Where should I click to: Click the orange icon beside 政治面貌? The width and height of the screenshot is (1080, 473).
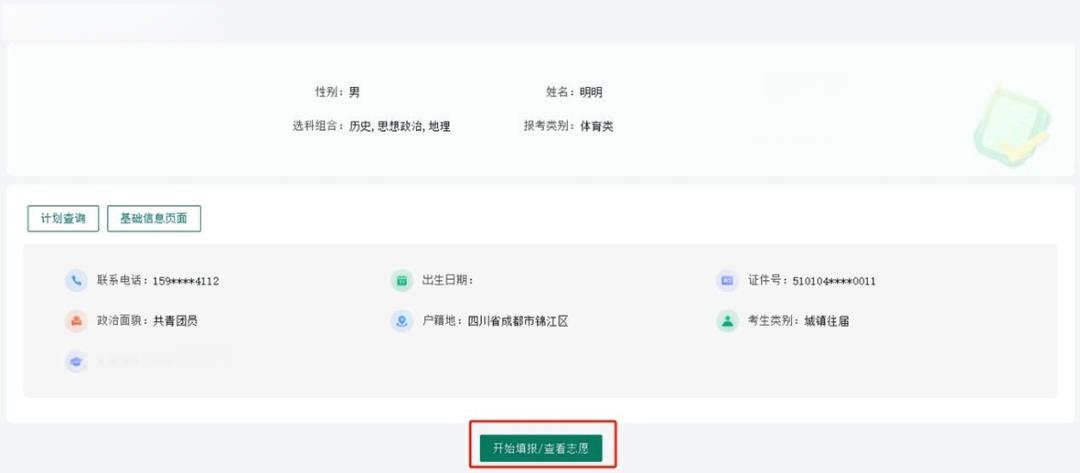(76, 321)
